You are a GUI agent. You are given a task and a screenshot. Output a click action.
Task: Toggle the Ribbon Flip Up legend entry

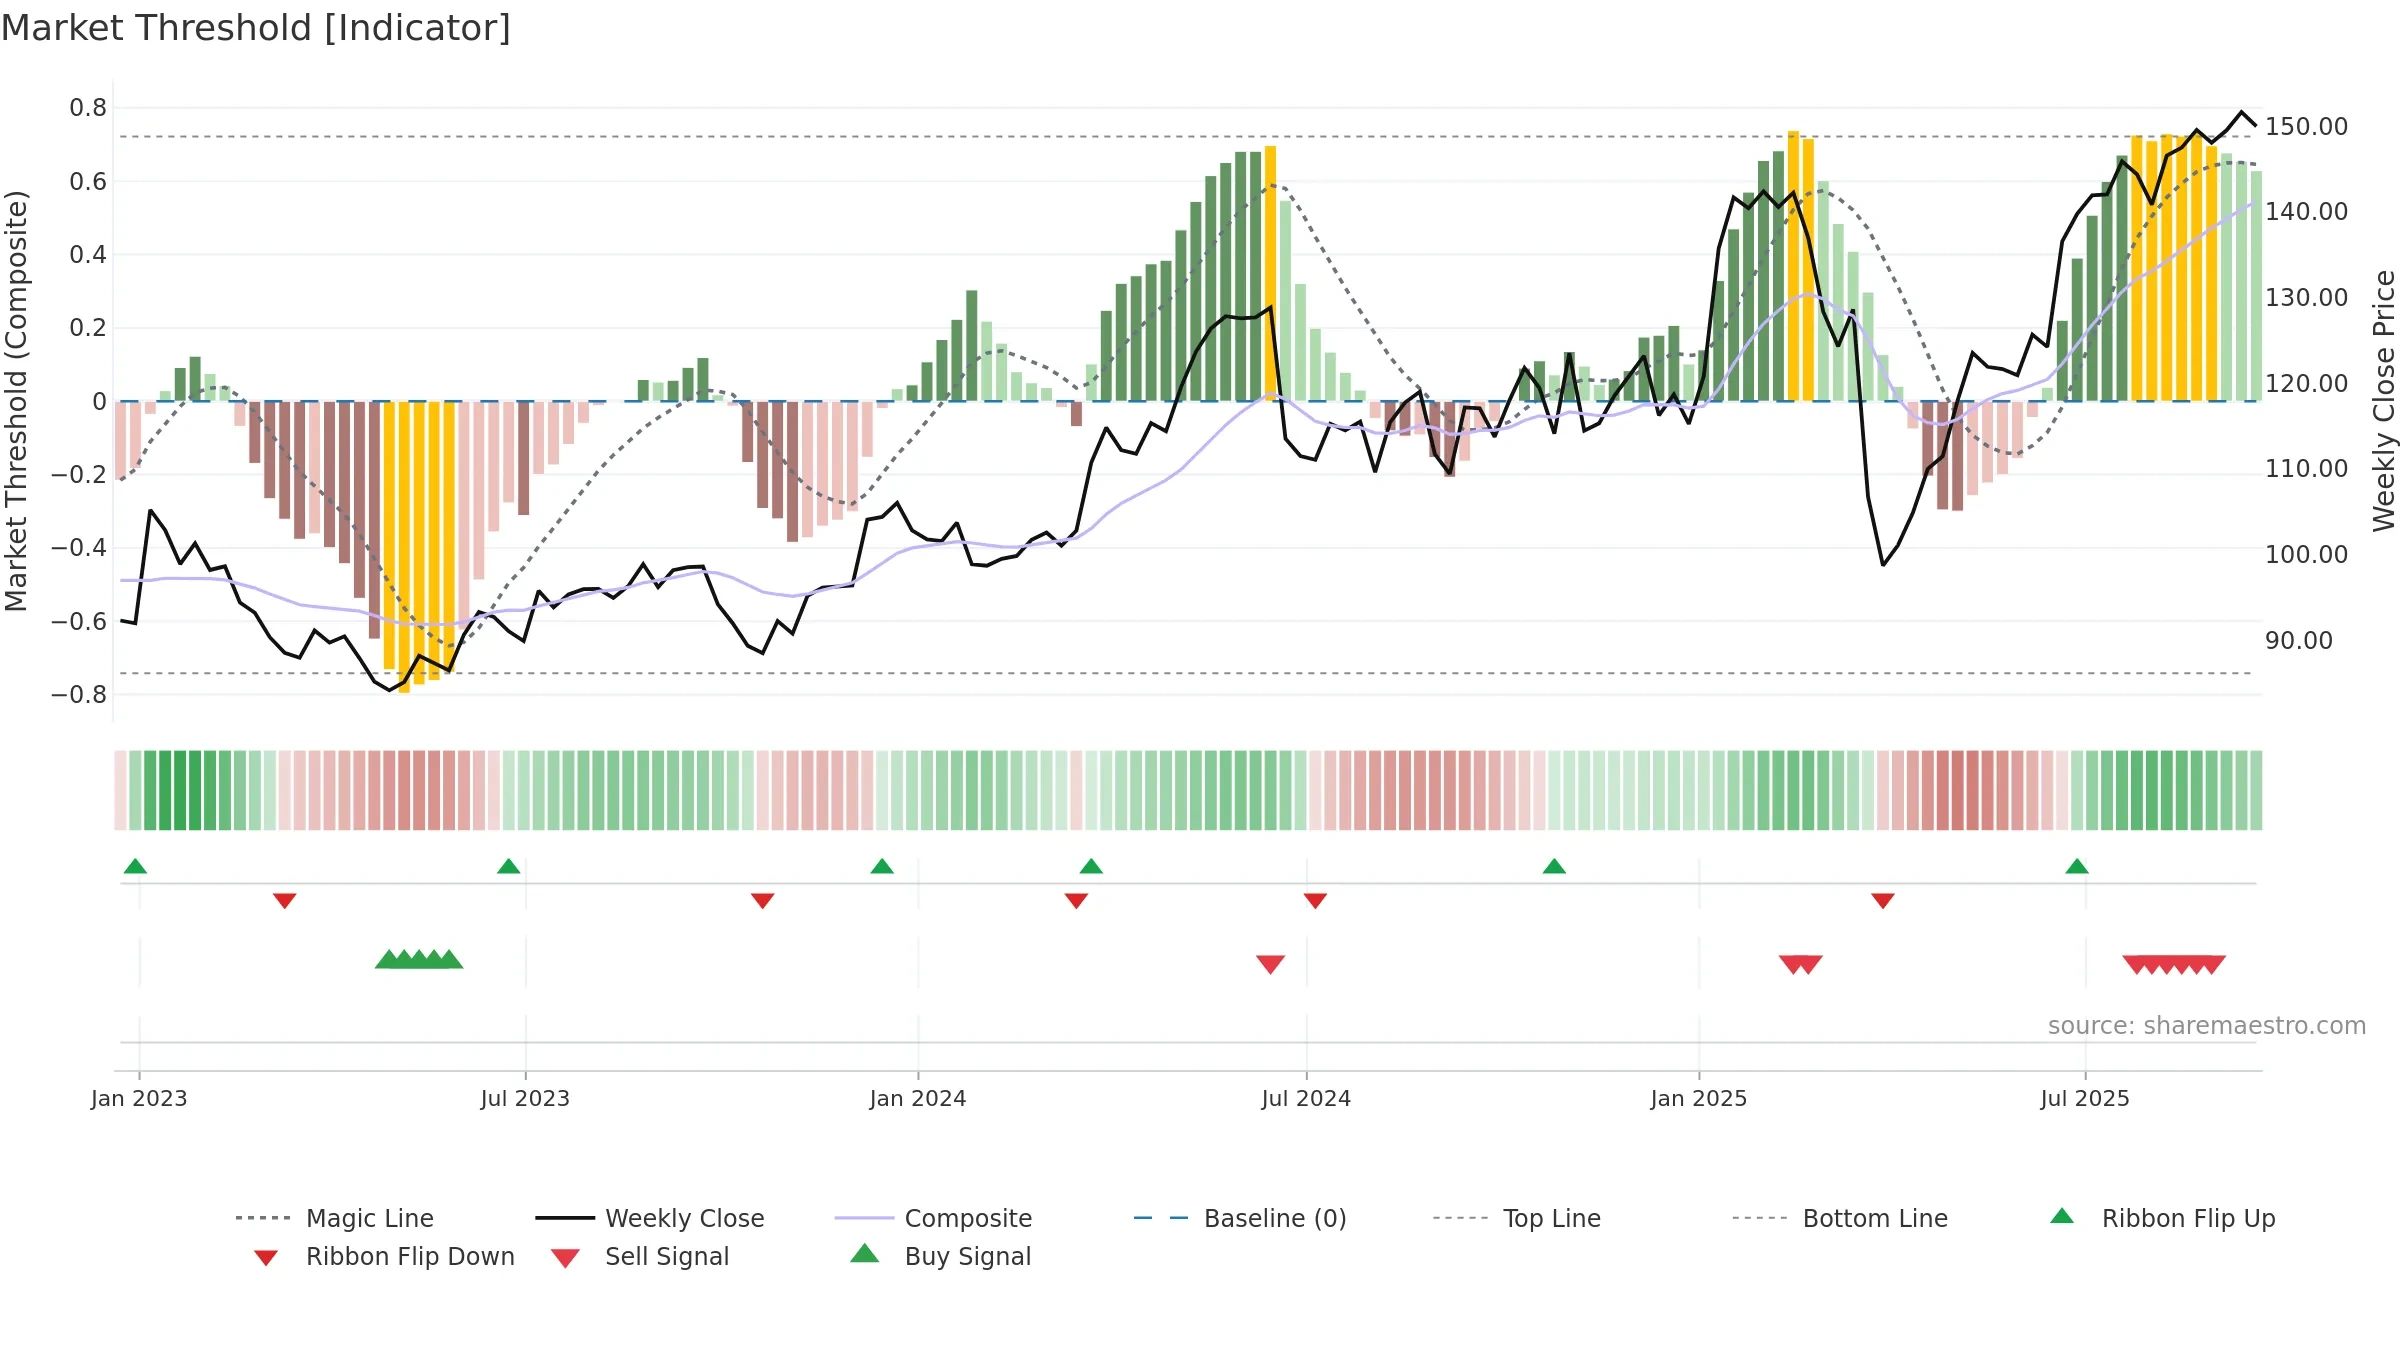(x=2162, y=1218)
